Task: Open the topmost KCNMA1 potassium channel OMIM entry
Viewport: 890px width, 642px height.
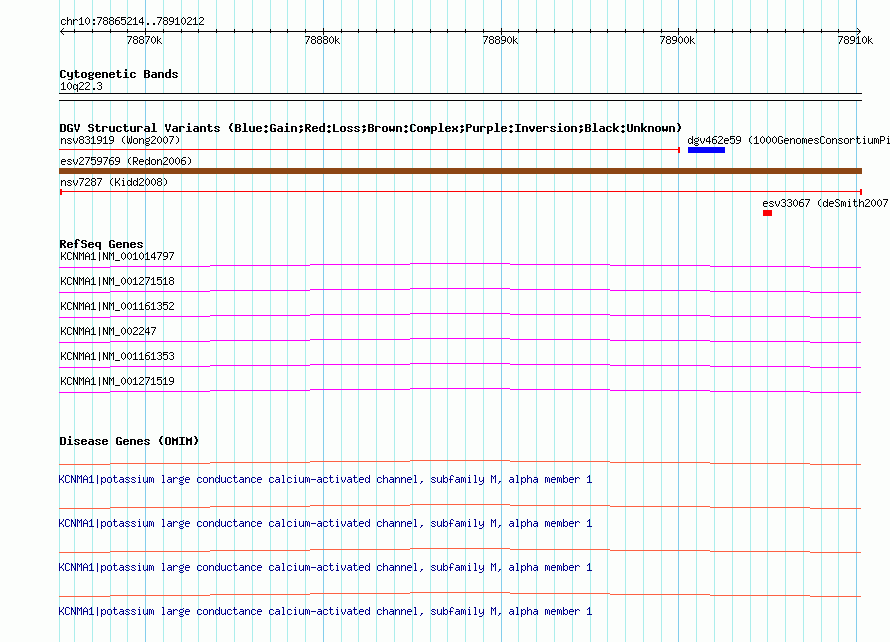Action: (x=325, y=480)
